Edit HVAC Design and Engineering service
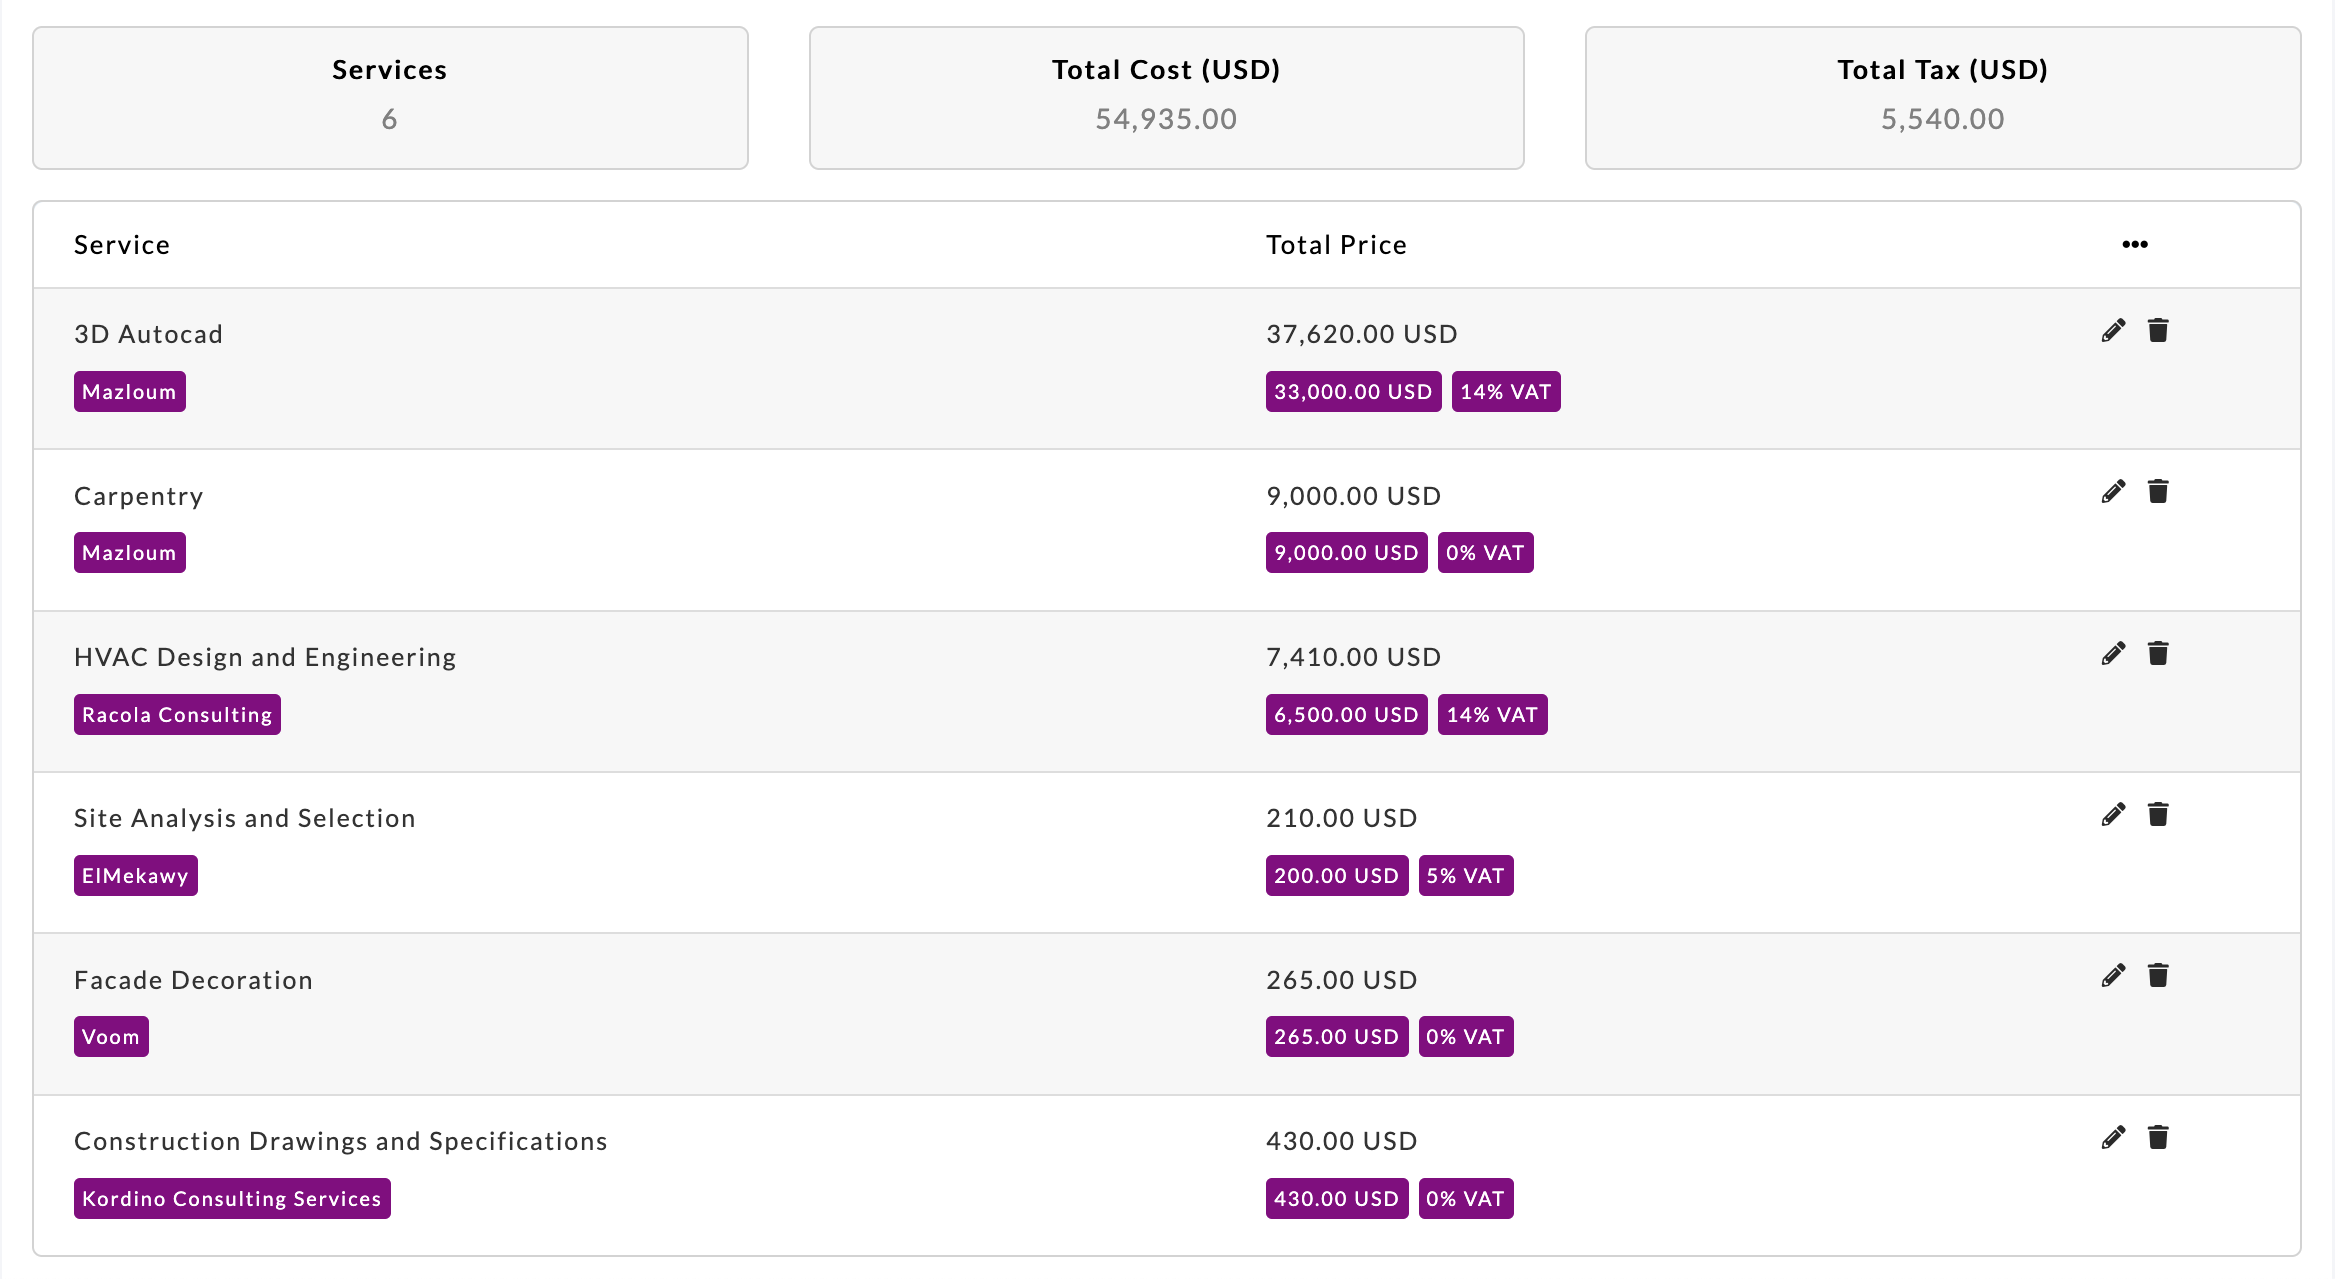The height and width of the screenshot is (1279, 2335). (2113, 654)
